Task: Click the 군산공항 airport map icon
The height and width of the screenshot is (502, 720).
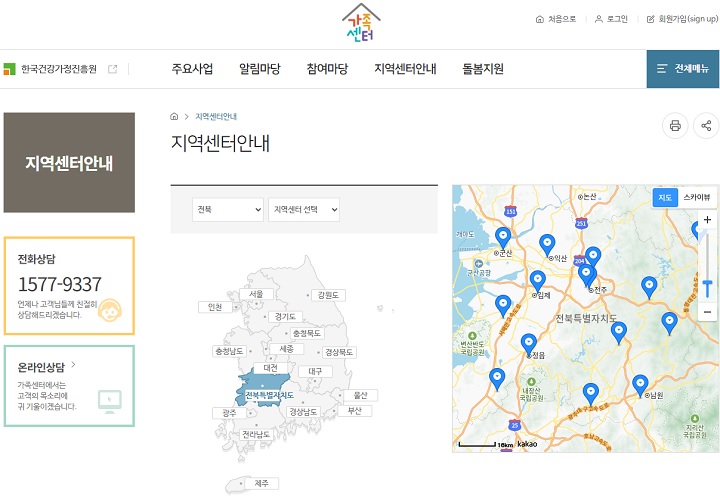Action: click(478, 264)
